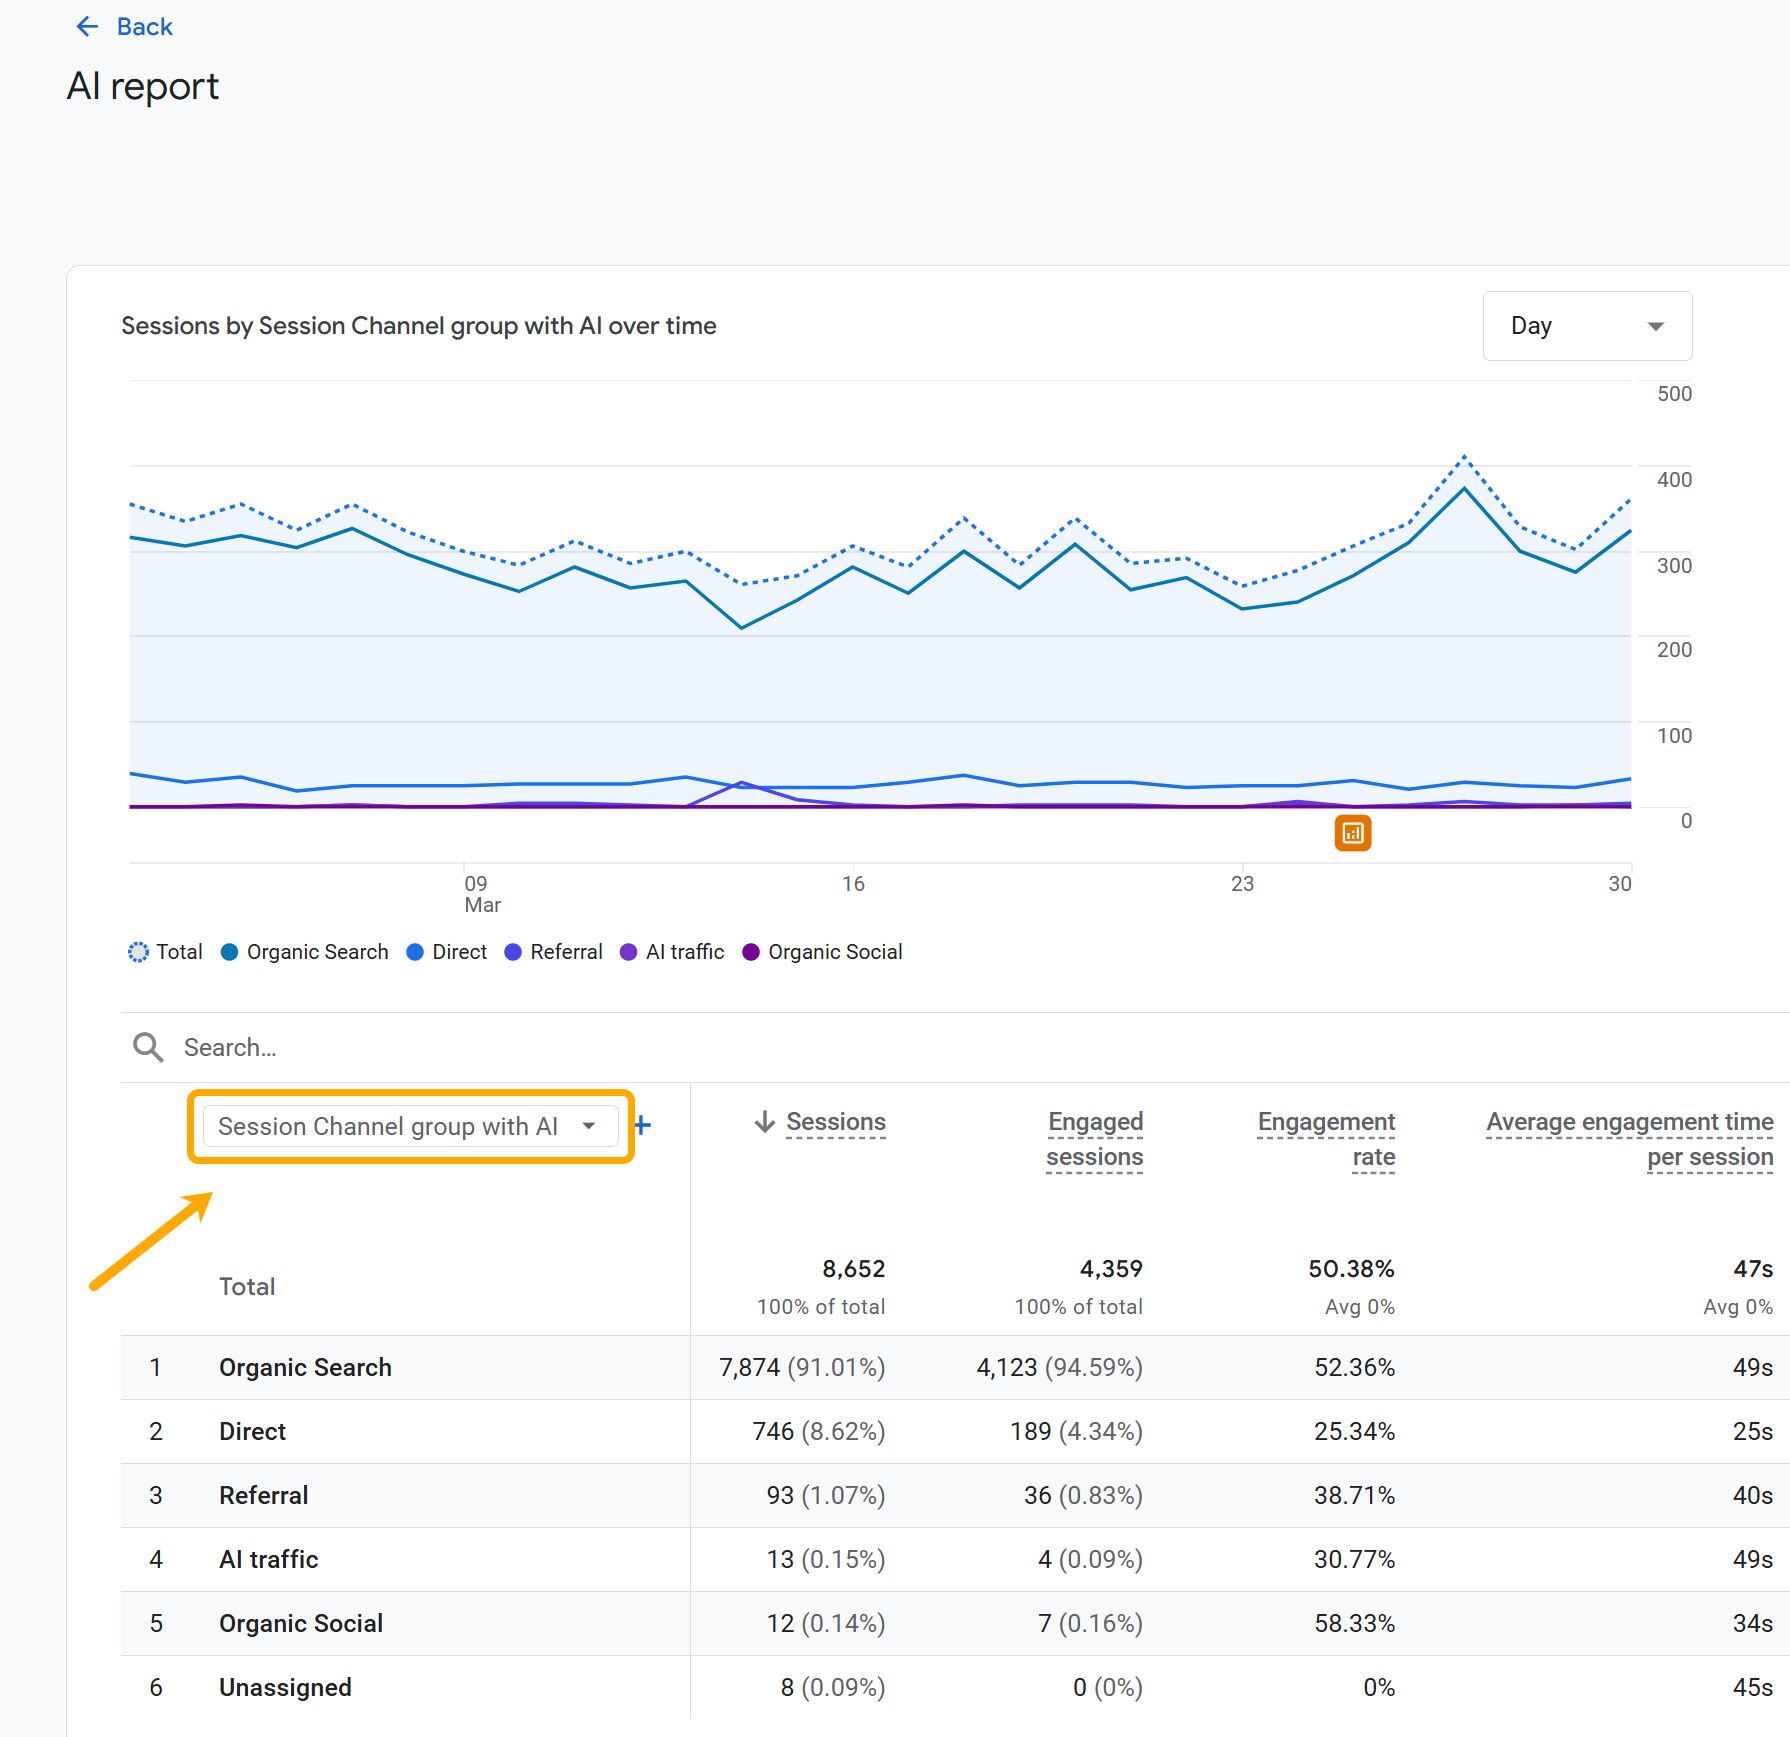Open the Day time granularity dropdown
This screenshot has width=1790, height=1737.
coord(1586,326)
